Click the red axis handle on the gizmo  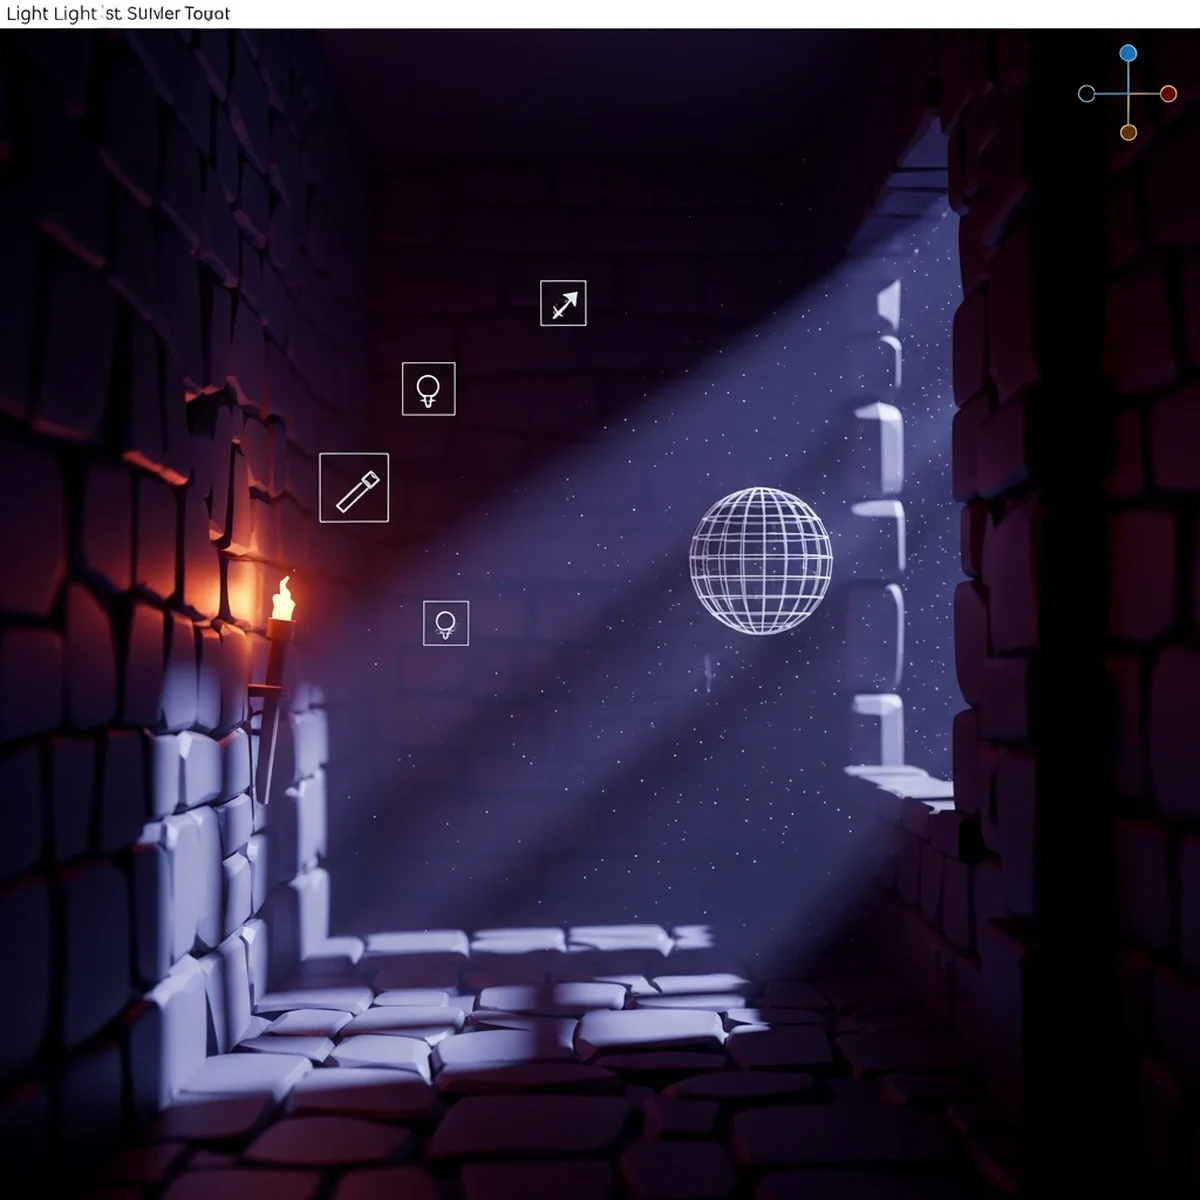tap(1168, 94)
